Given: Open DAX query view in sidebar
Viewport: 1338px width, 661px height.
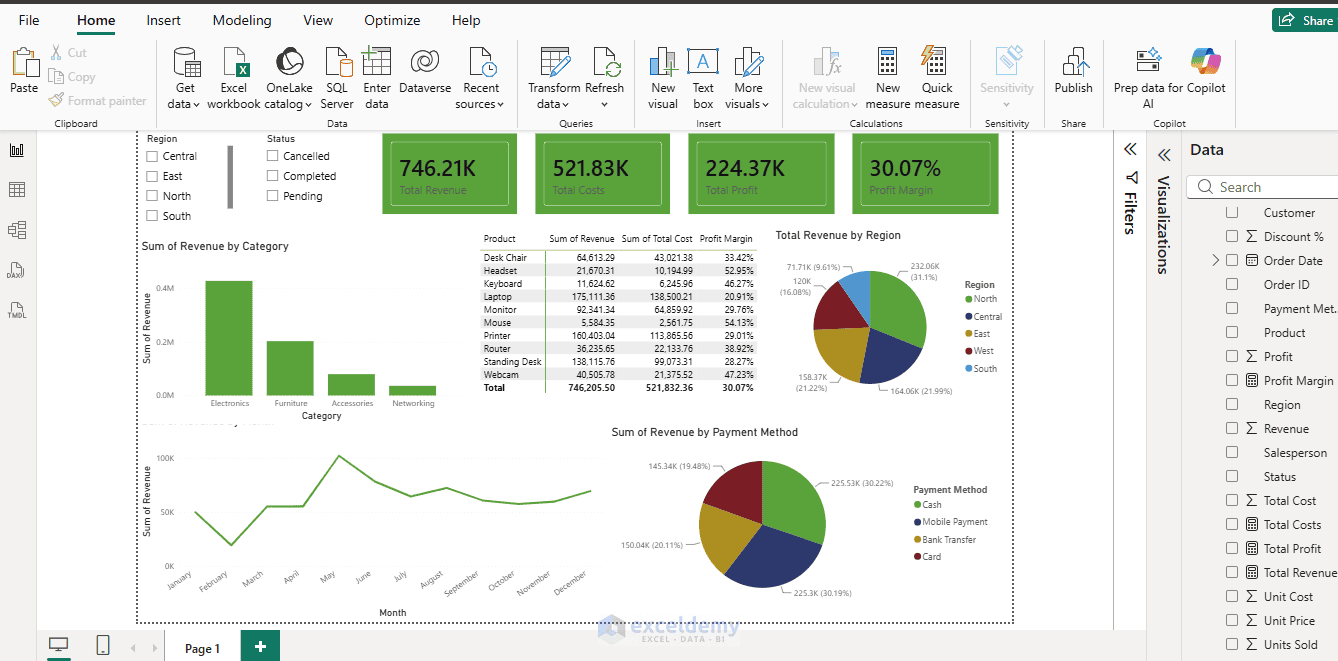Looking at the screenshot, I should [x=17, y=270].
